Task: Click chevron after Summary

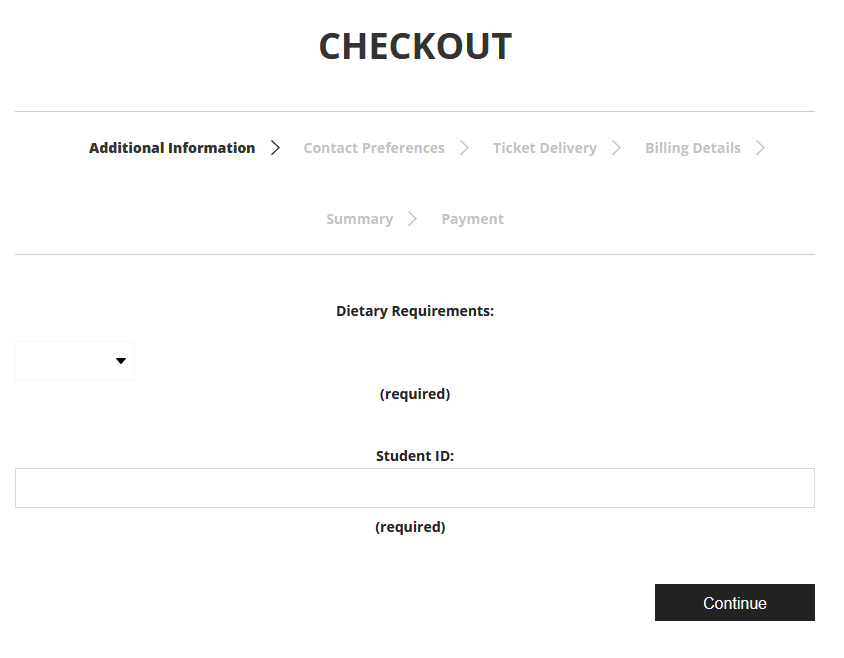Action: pos(412,219)
